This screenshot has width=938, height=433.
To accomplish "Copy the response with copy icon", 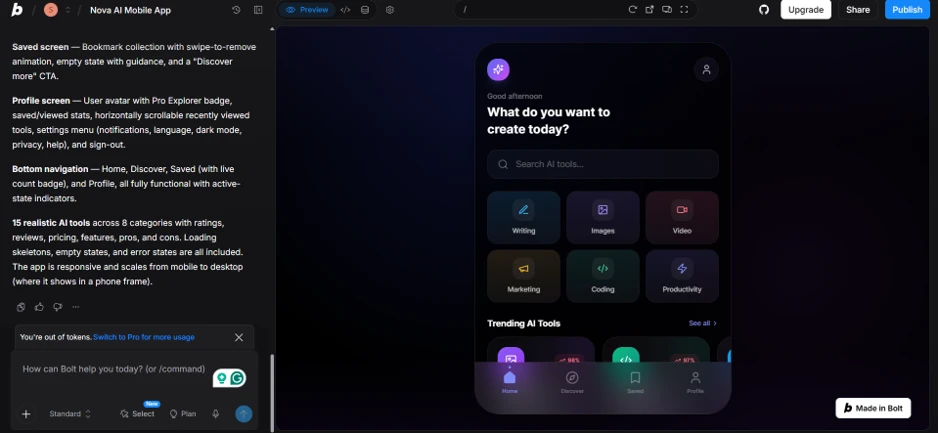I will (21, 307).
